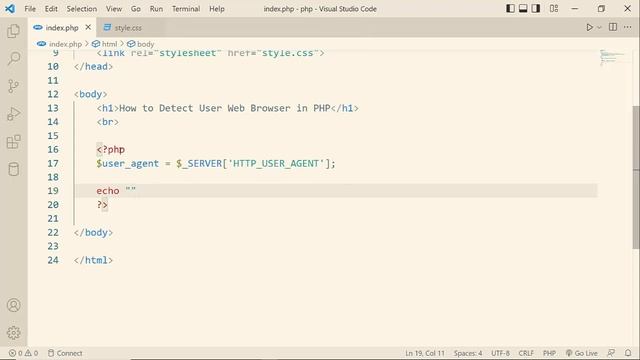Open the Accounts menu

point(13,305)
